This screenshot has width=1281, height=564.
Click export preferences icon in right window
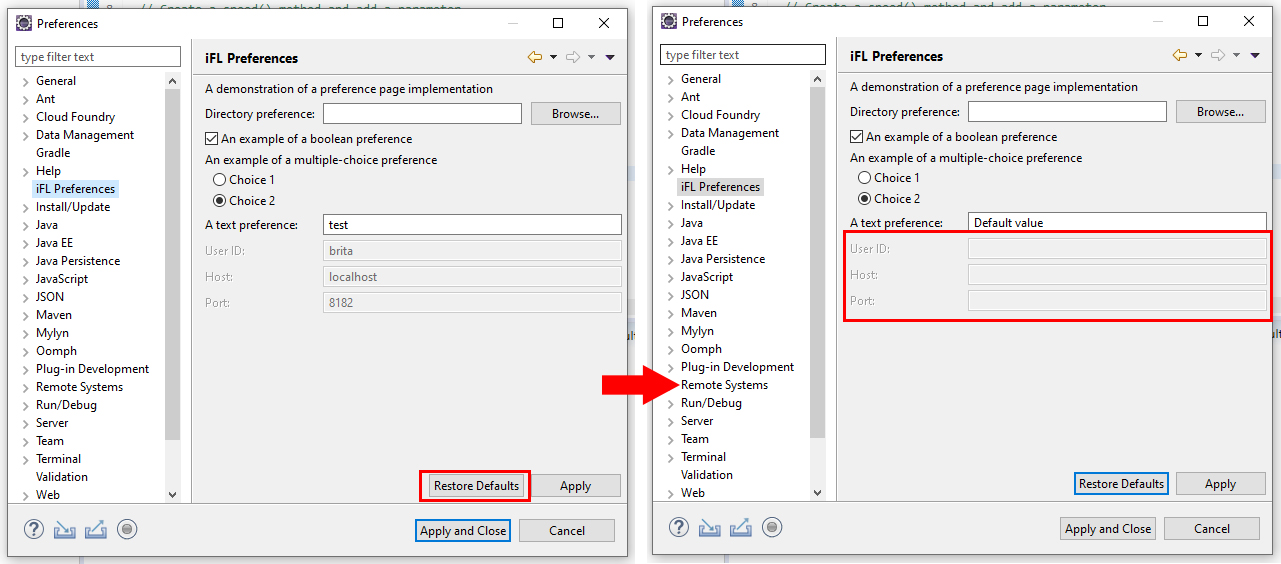point(741,527)
